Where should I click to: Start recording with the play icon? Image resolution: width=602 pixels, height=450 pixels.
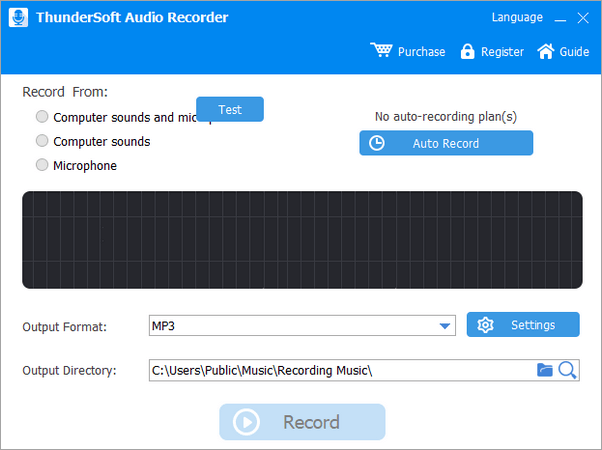[x=245, y=422]
